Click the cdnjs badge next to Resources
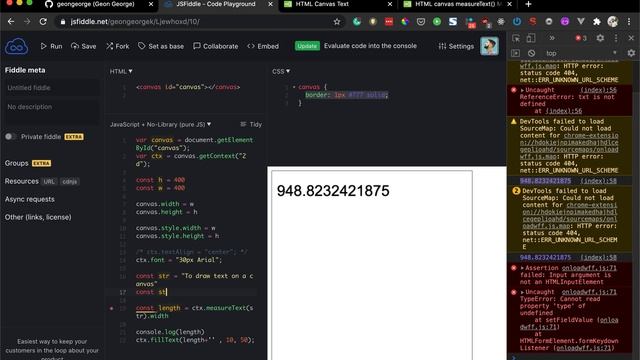 point(69,182)
